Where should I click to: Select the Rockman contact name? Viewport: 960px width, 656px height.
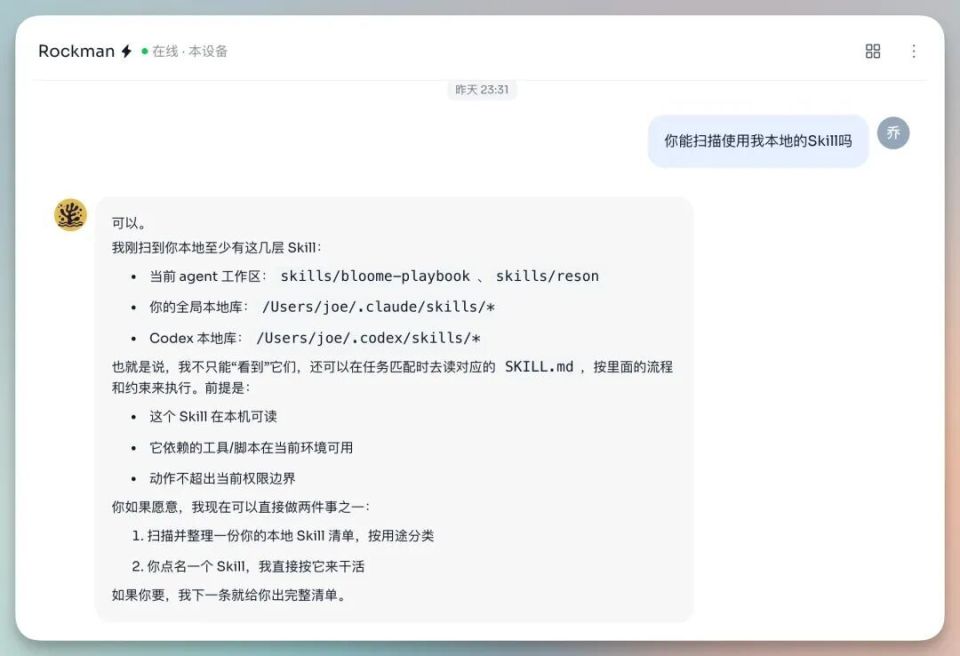pos(79,50)
